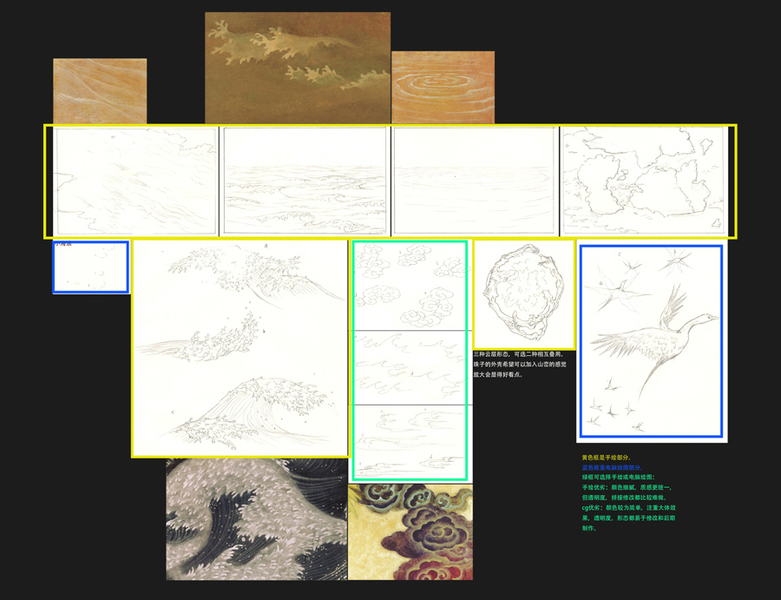Select the small blue-framed sketch
The width and height of the screenshot is (781, 600).
[91, 267]
